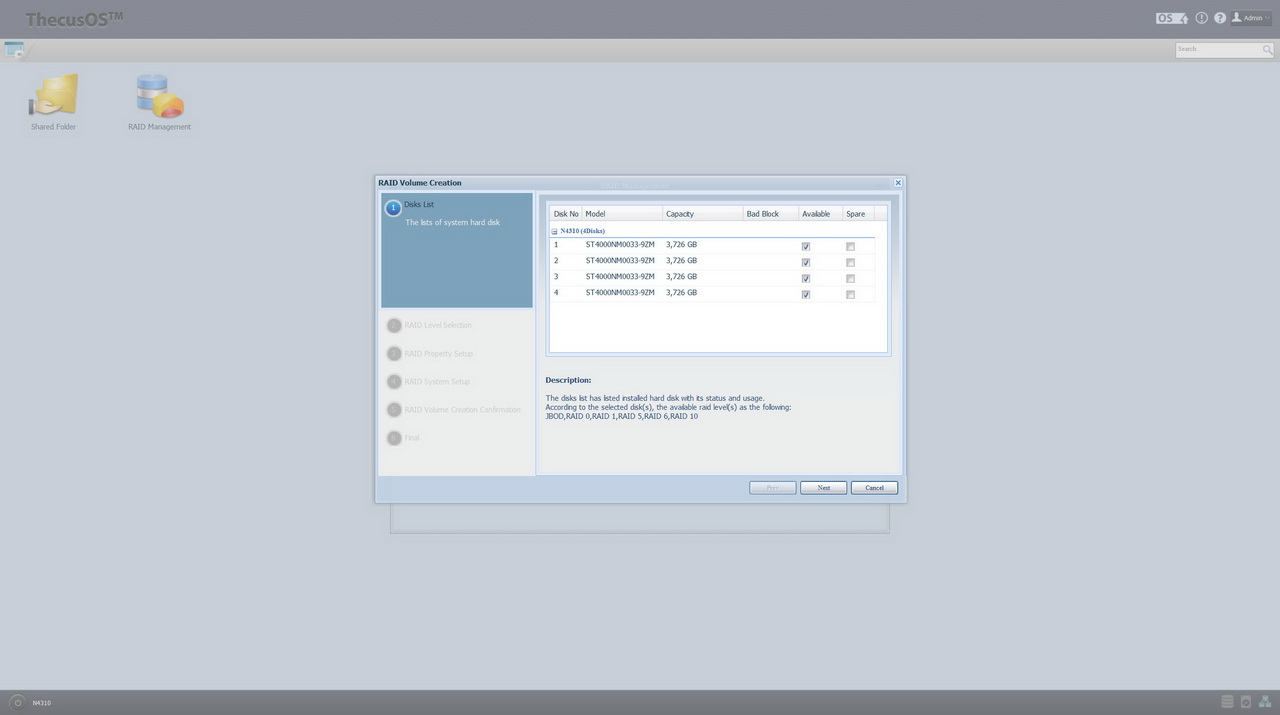Click the Available column header
Screen dimensions: 1280x715
821,214
